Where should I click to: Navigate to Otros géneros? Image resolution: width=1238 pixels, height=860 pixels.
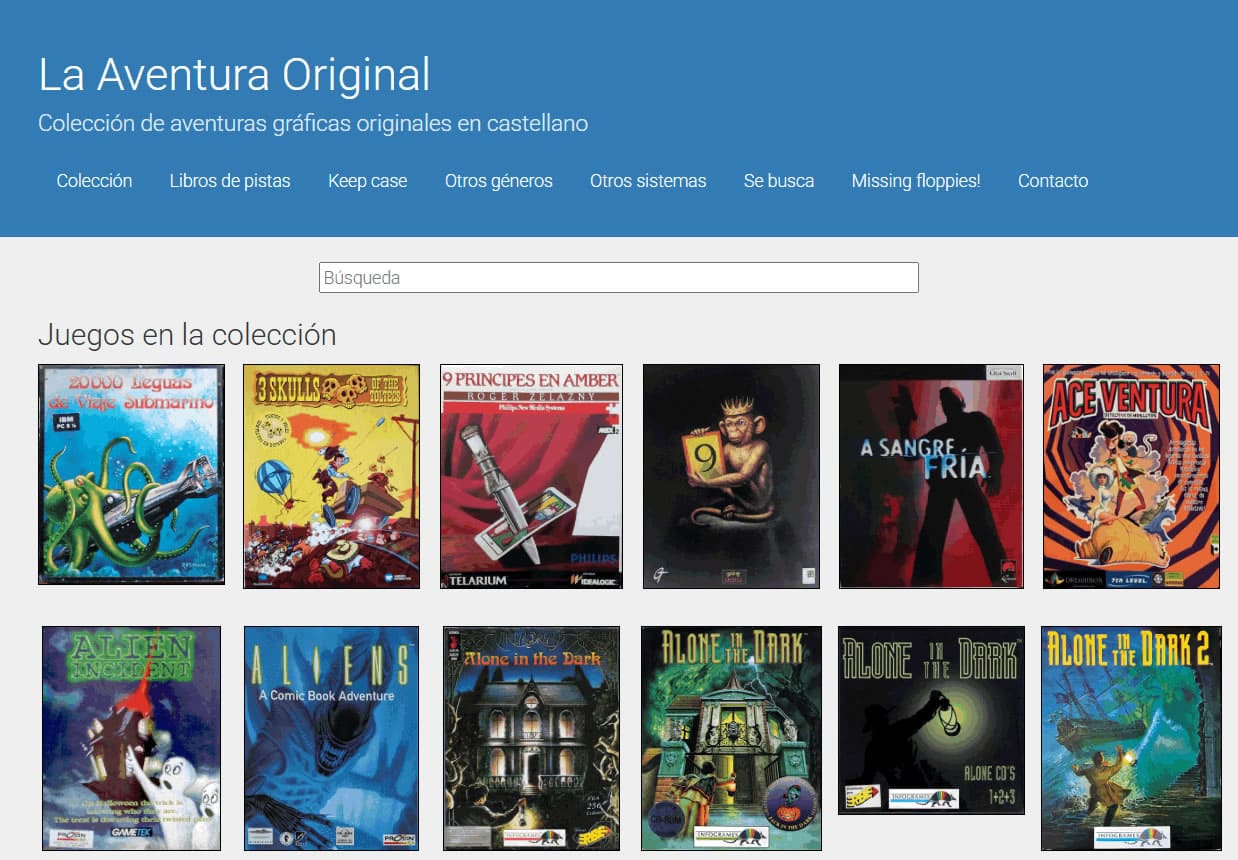(498, 181)
